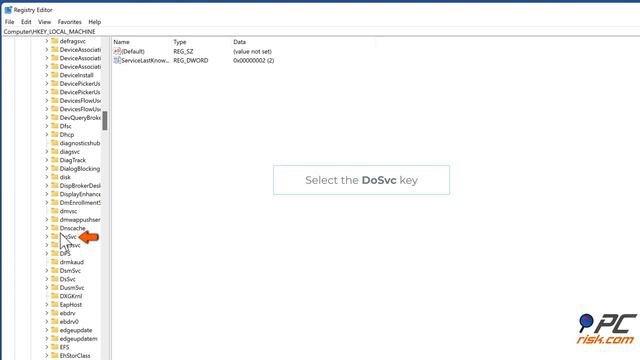Image resolution: width=640 pixels, height=360 pixels.
Task: Click the DisplayEnhance folder icon
Action: point(55,194)
